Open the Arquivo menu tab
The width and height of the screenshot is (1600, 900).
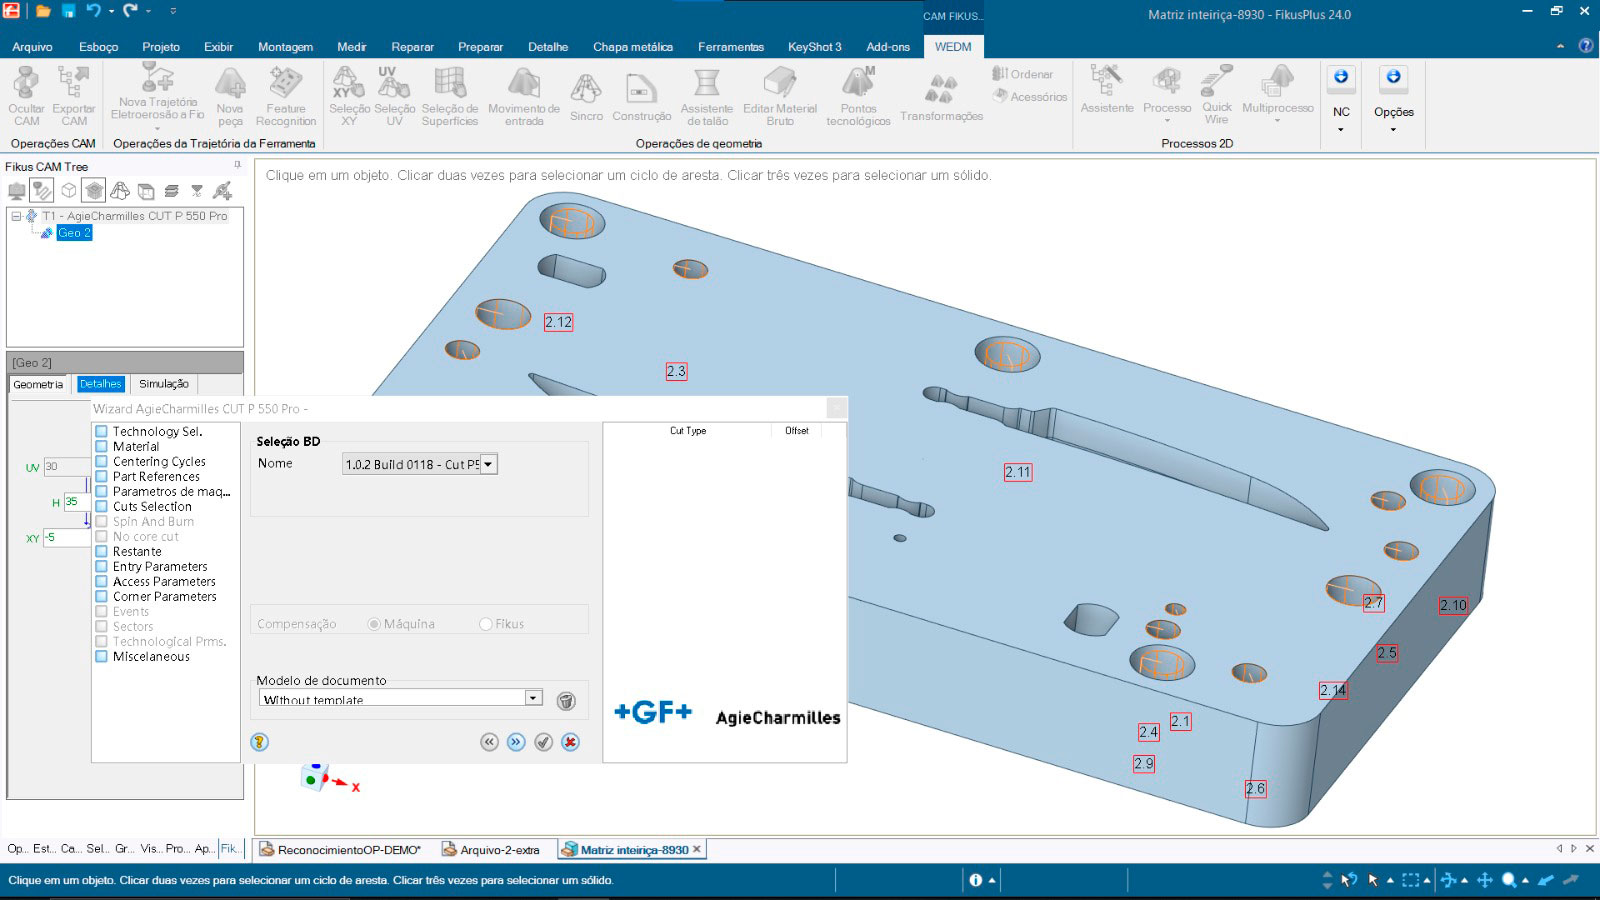[x=32, y=47]
